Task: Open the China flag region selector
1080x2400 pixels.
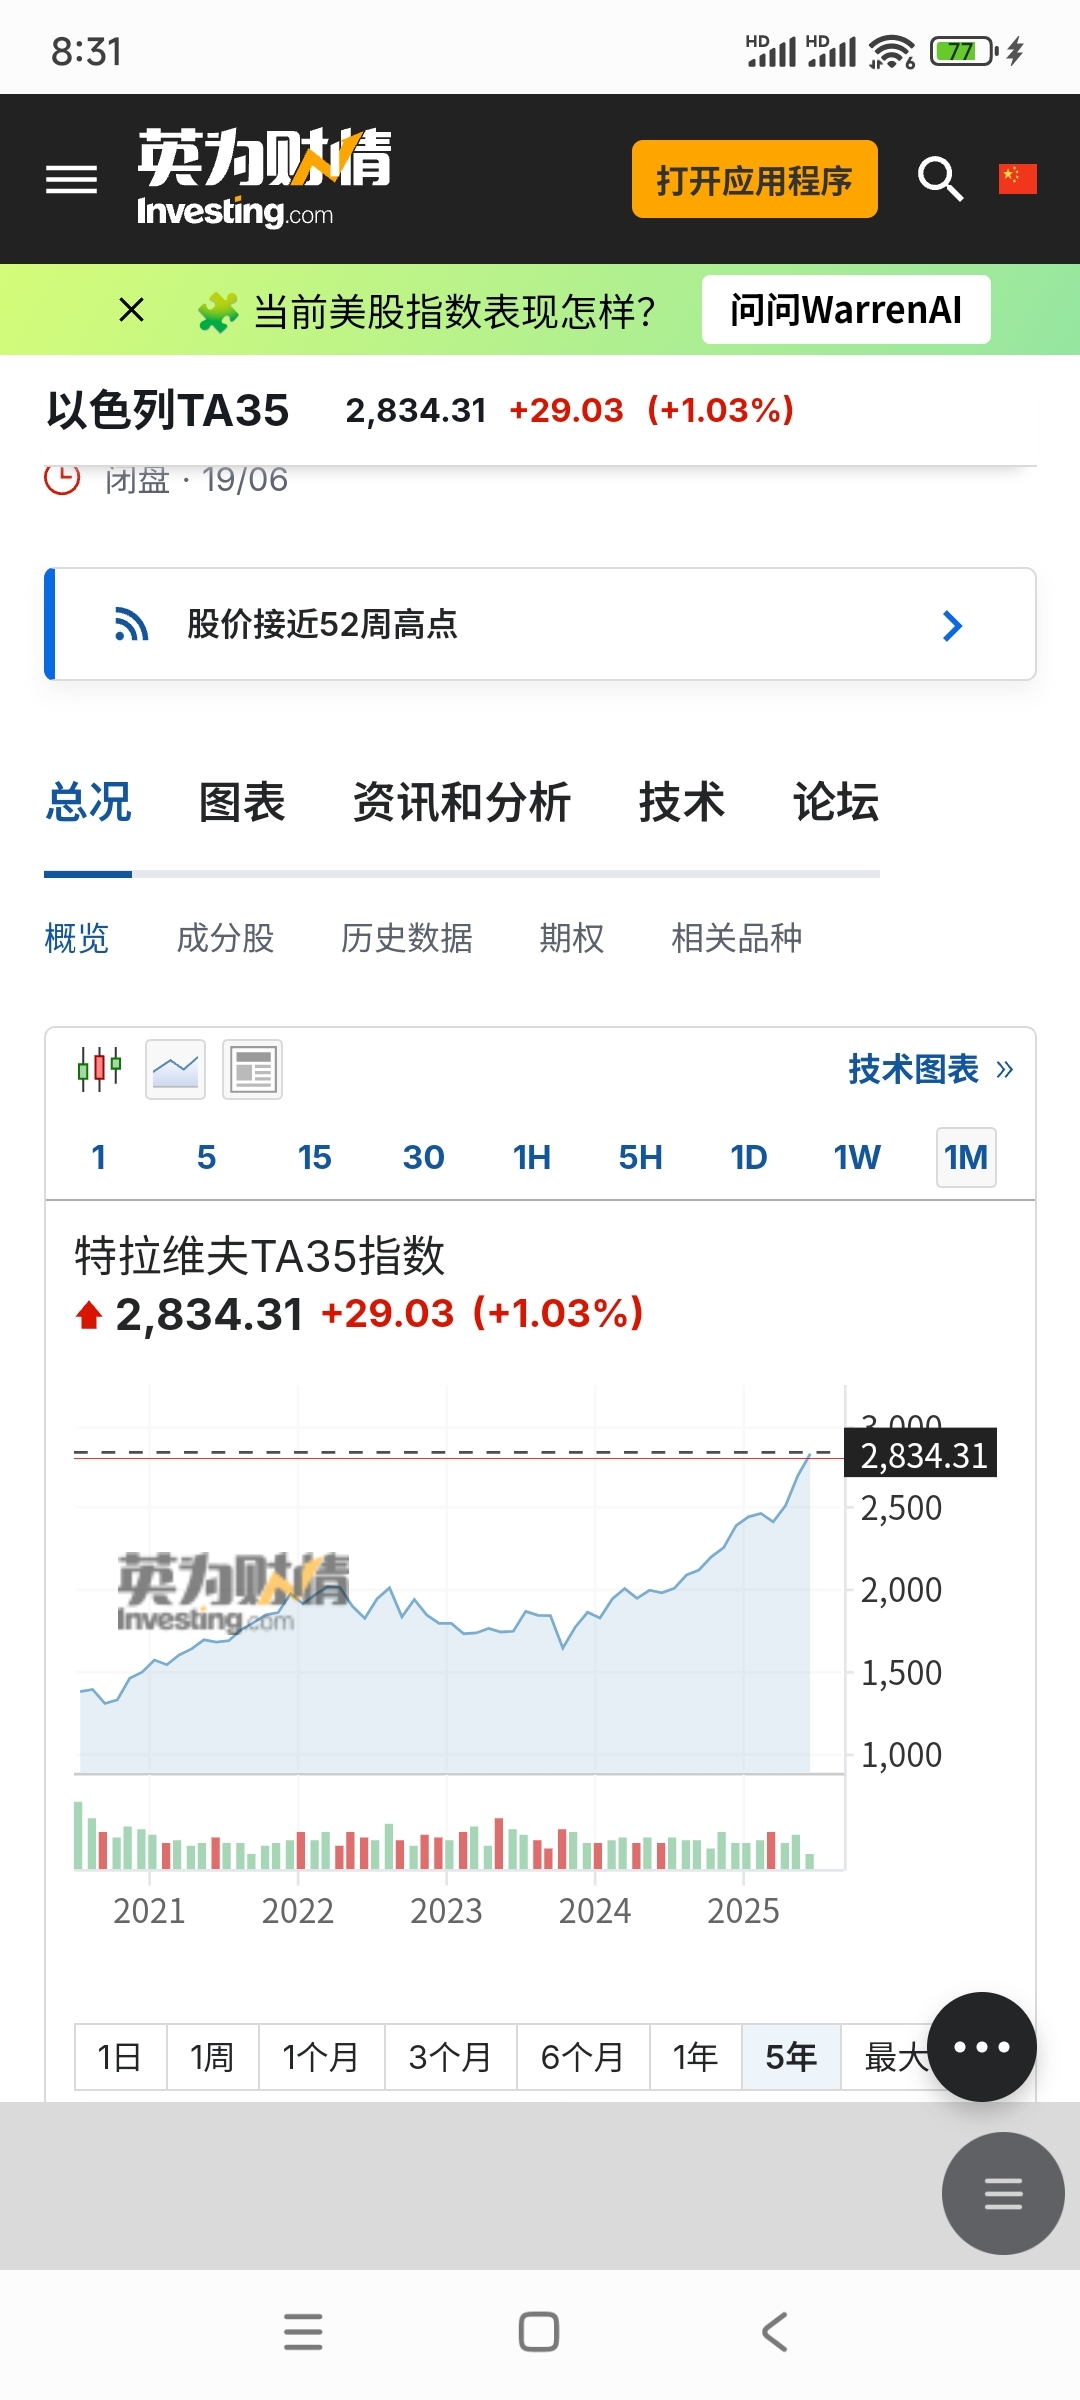Action: [1017, 179]
